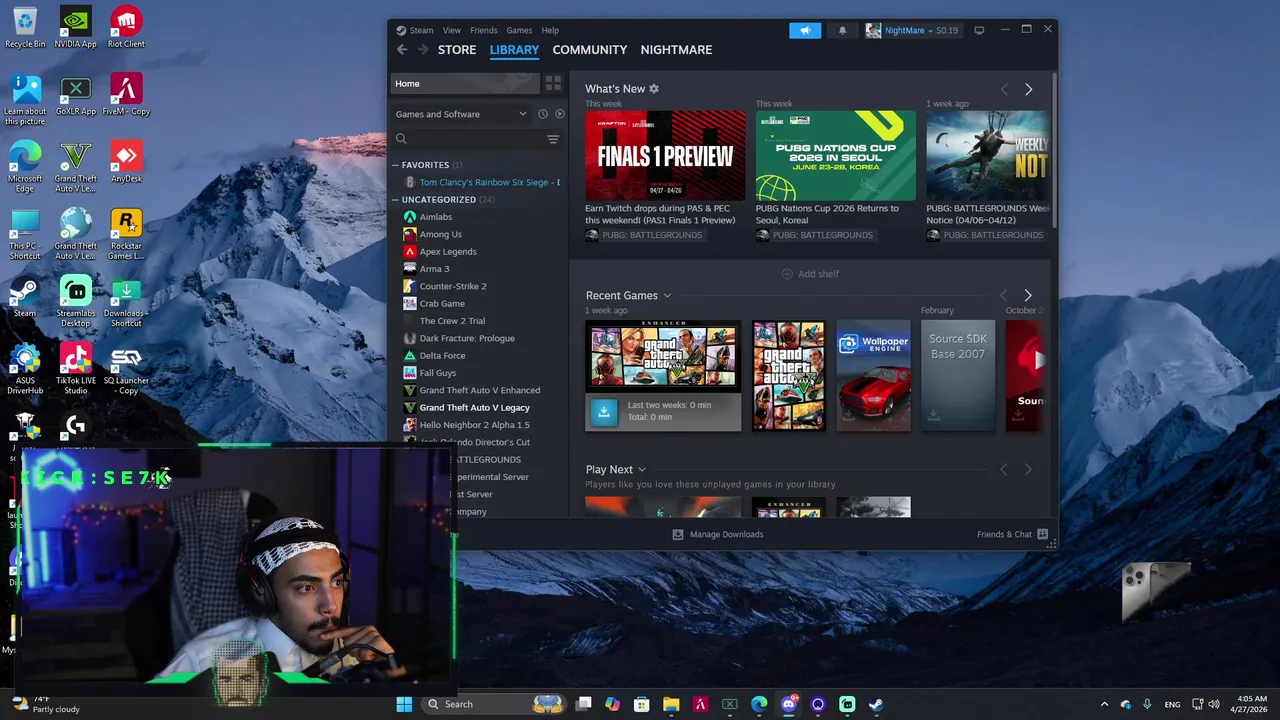The width and height of the screenshot is (1280, 720).
Task: Switch Steam to Big Picture mode icon
Action: 979,30
